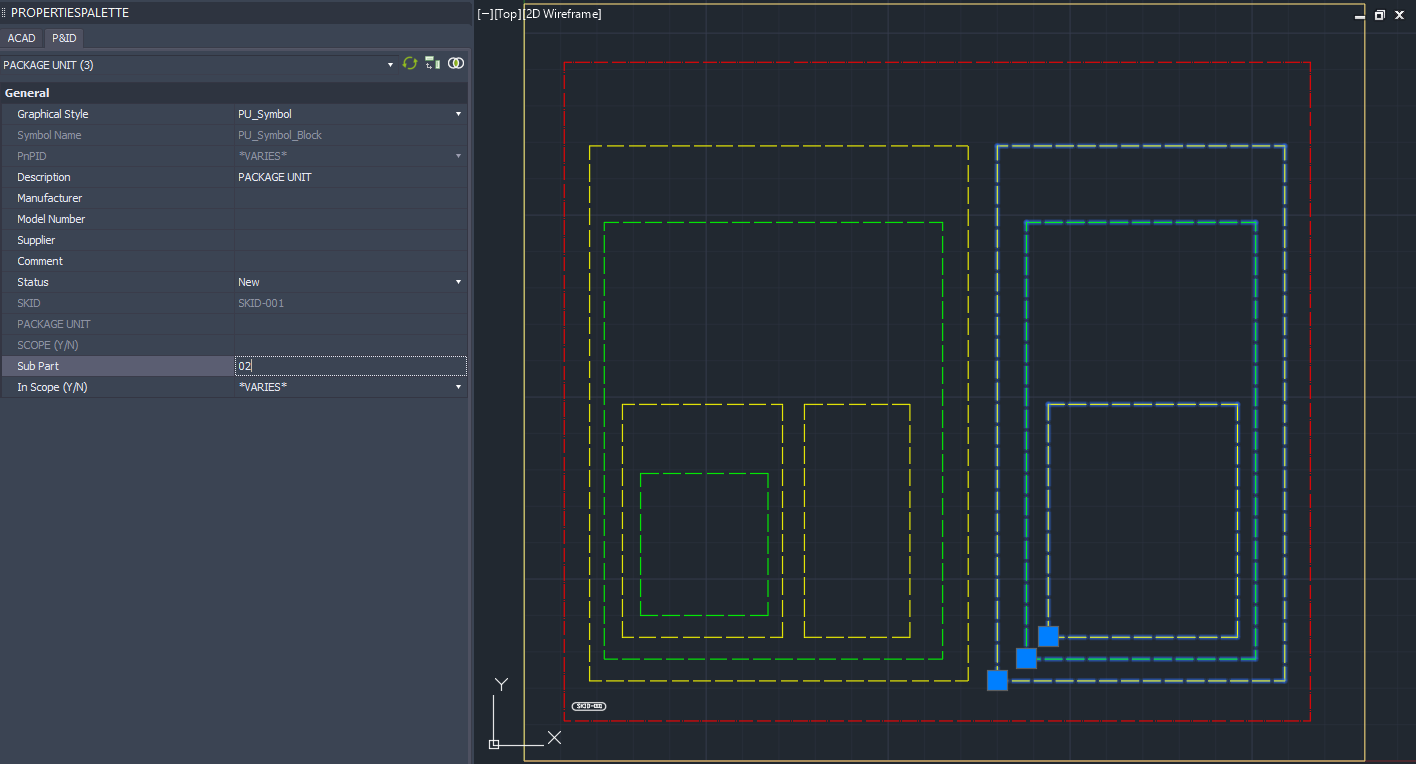The image size is (1416, 764).
Task: Click the lowest blue grip on selected unit
Action: (997, 680)
